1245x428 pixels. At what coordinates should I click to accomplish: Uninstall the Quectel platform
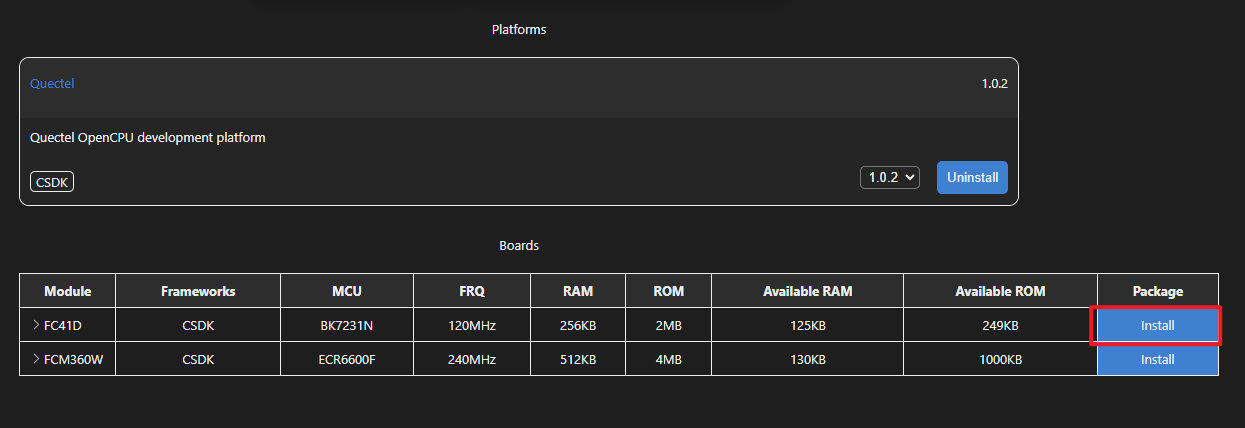click(x=972, y=177)
